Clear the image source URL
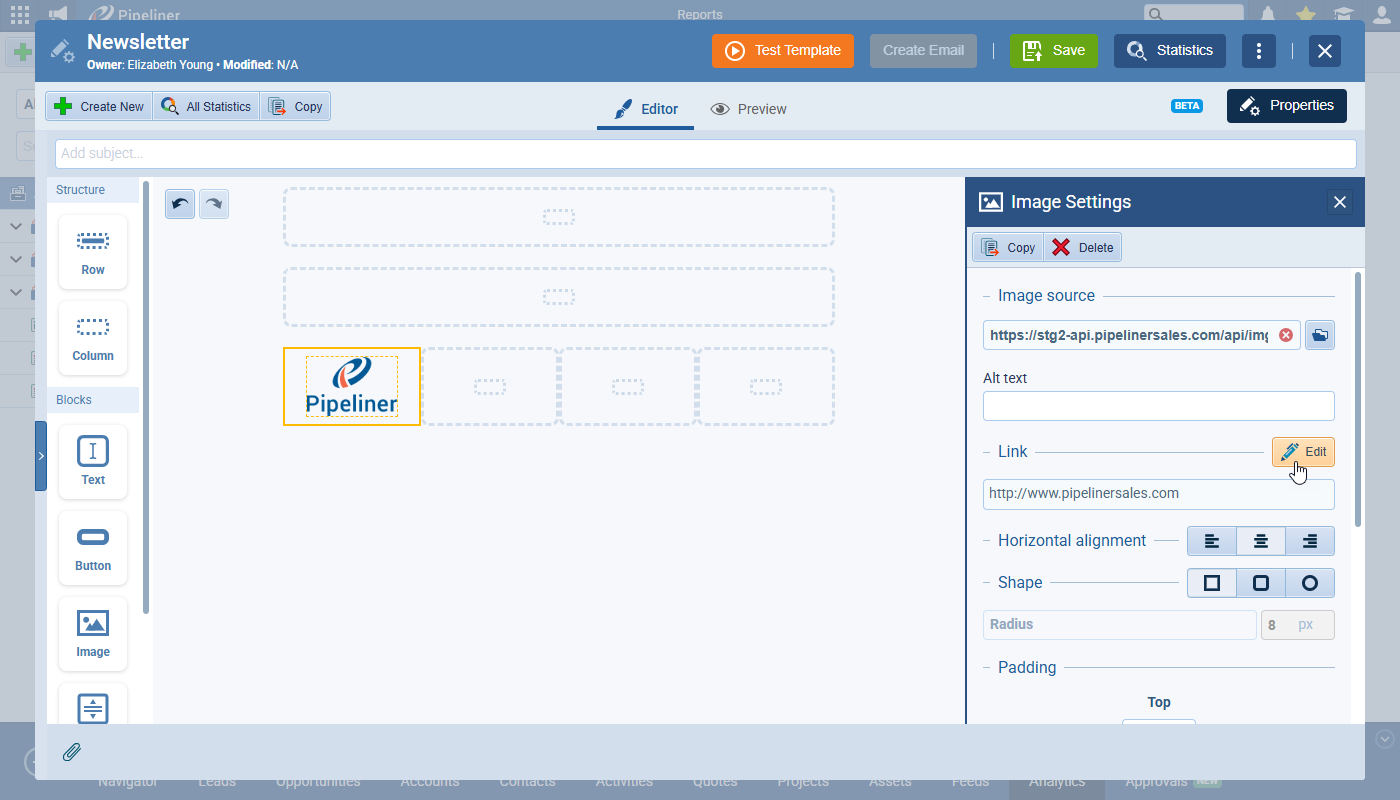This screenshot has height=800, width=1400. point(1286,336)
